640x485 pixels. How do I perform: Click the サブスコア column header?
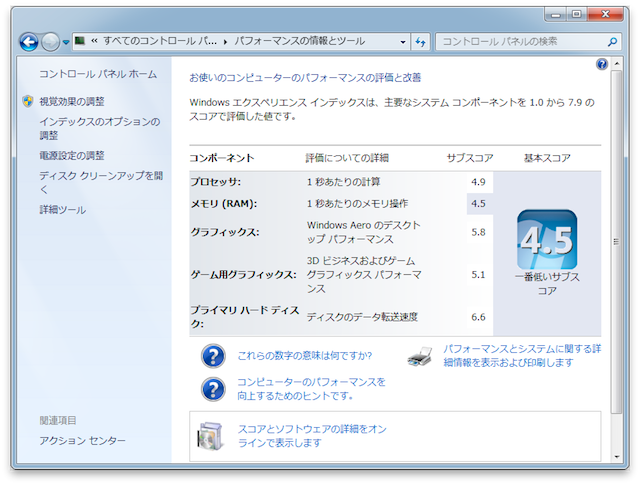pyautogui.click(x=470, y=158)
